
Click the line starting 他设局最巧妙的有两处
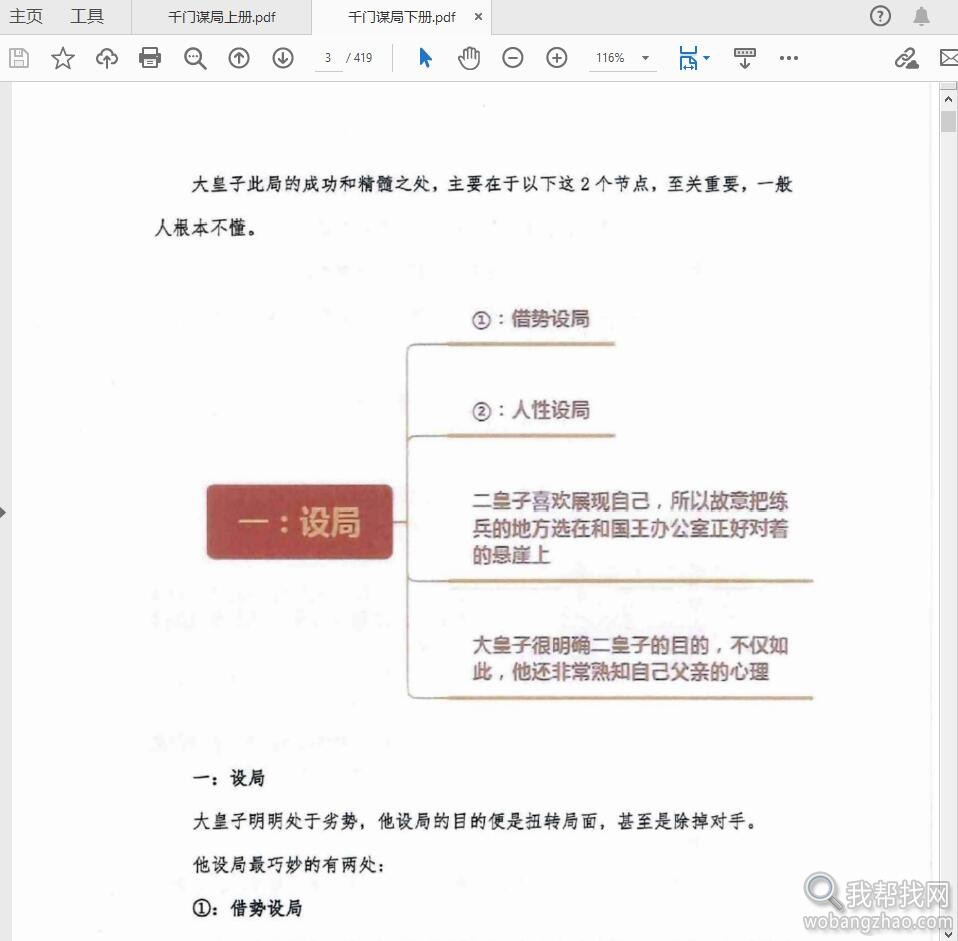pyautogui.click(x=288, y=865)
